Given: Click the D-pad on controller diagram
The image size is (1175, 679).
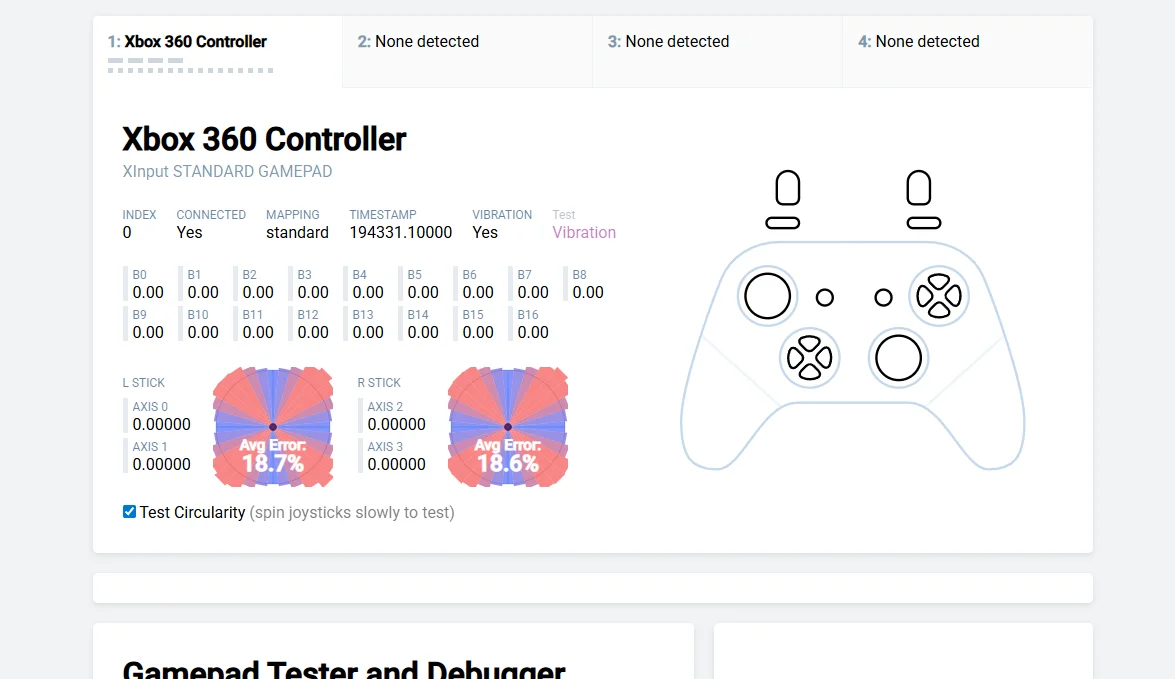Looking at the screenshot, I should tap(809, 358).
